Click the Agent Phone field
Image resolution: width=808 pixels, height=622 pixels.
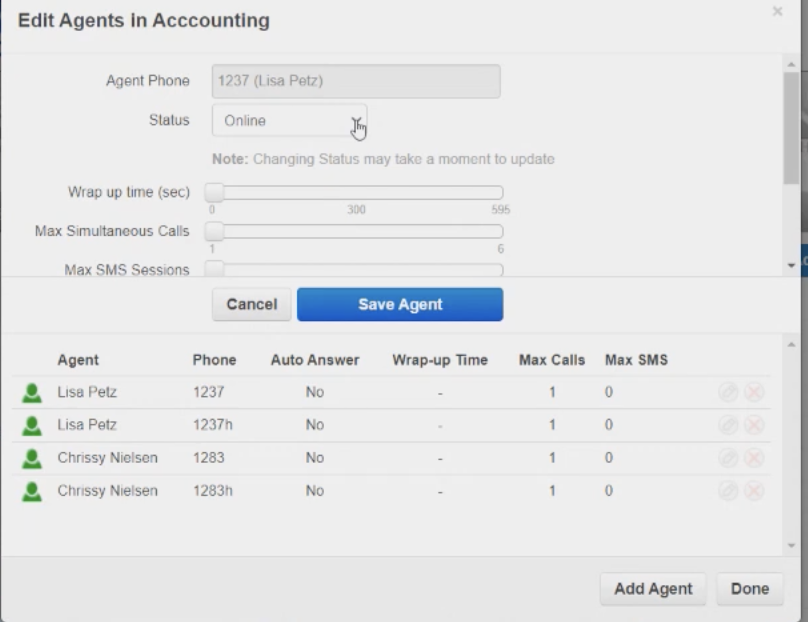tap(356, 81)
